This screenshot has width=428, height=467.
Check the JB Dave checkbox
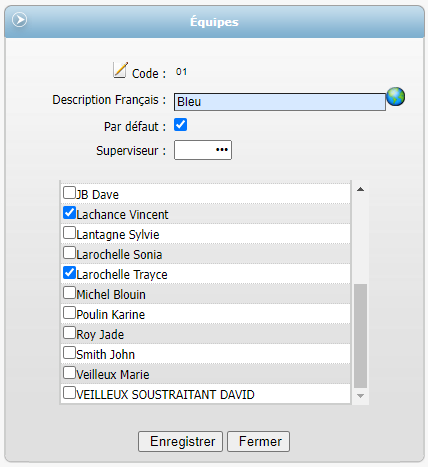tap(69, 192)
